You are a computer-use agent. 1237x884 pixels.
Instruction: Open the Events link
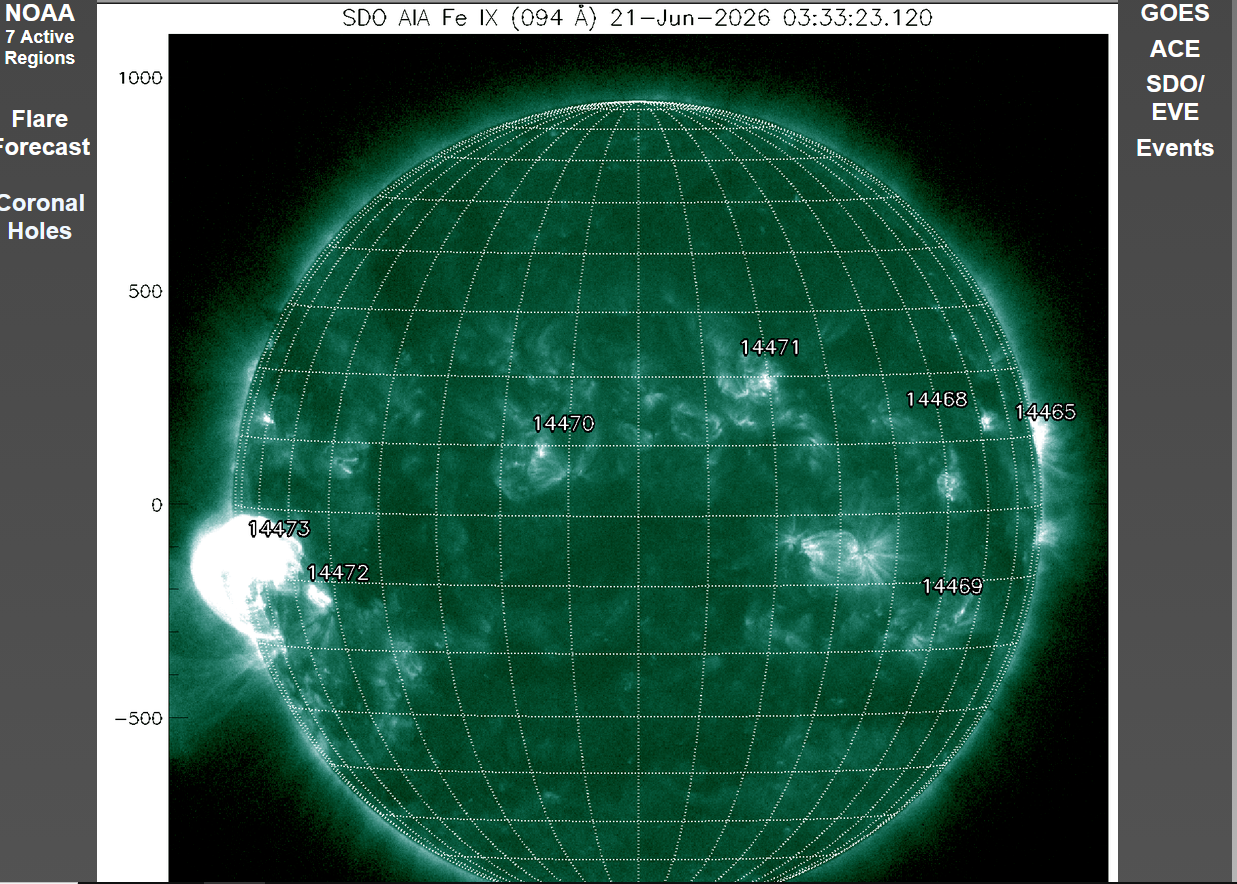coord(1175,148)
